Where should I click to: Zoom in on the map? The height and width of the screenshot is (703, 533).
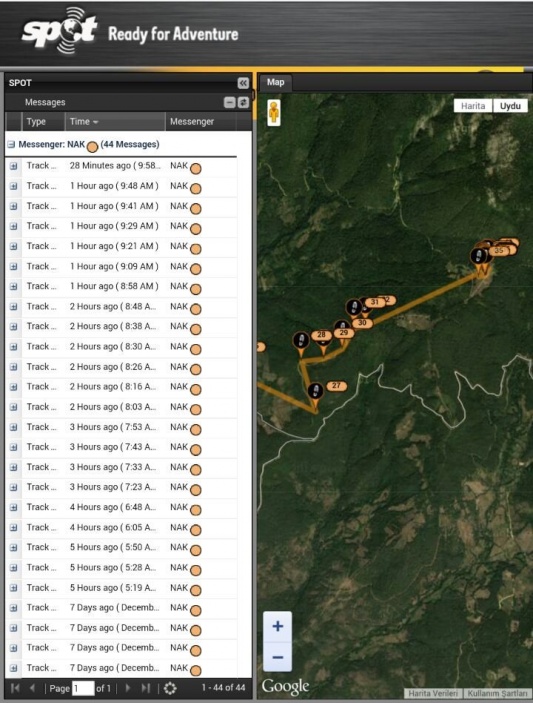coord(277,626)
